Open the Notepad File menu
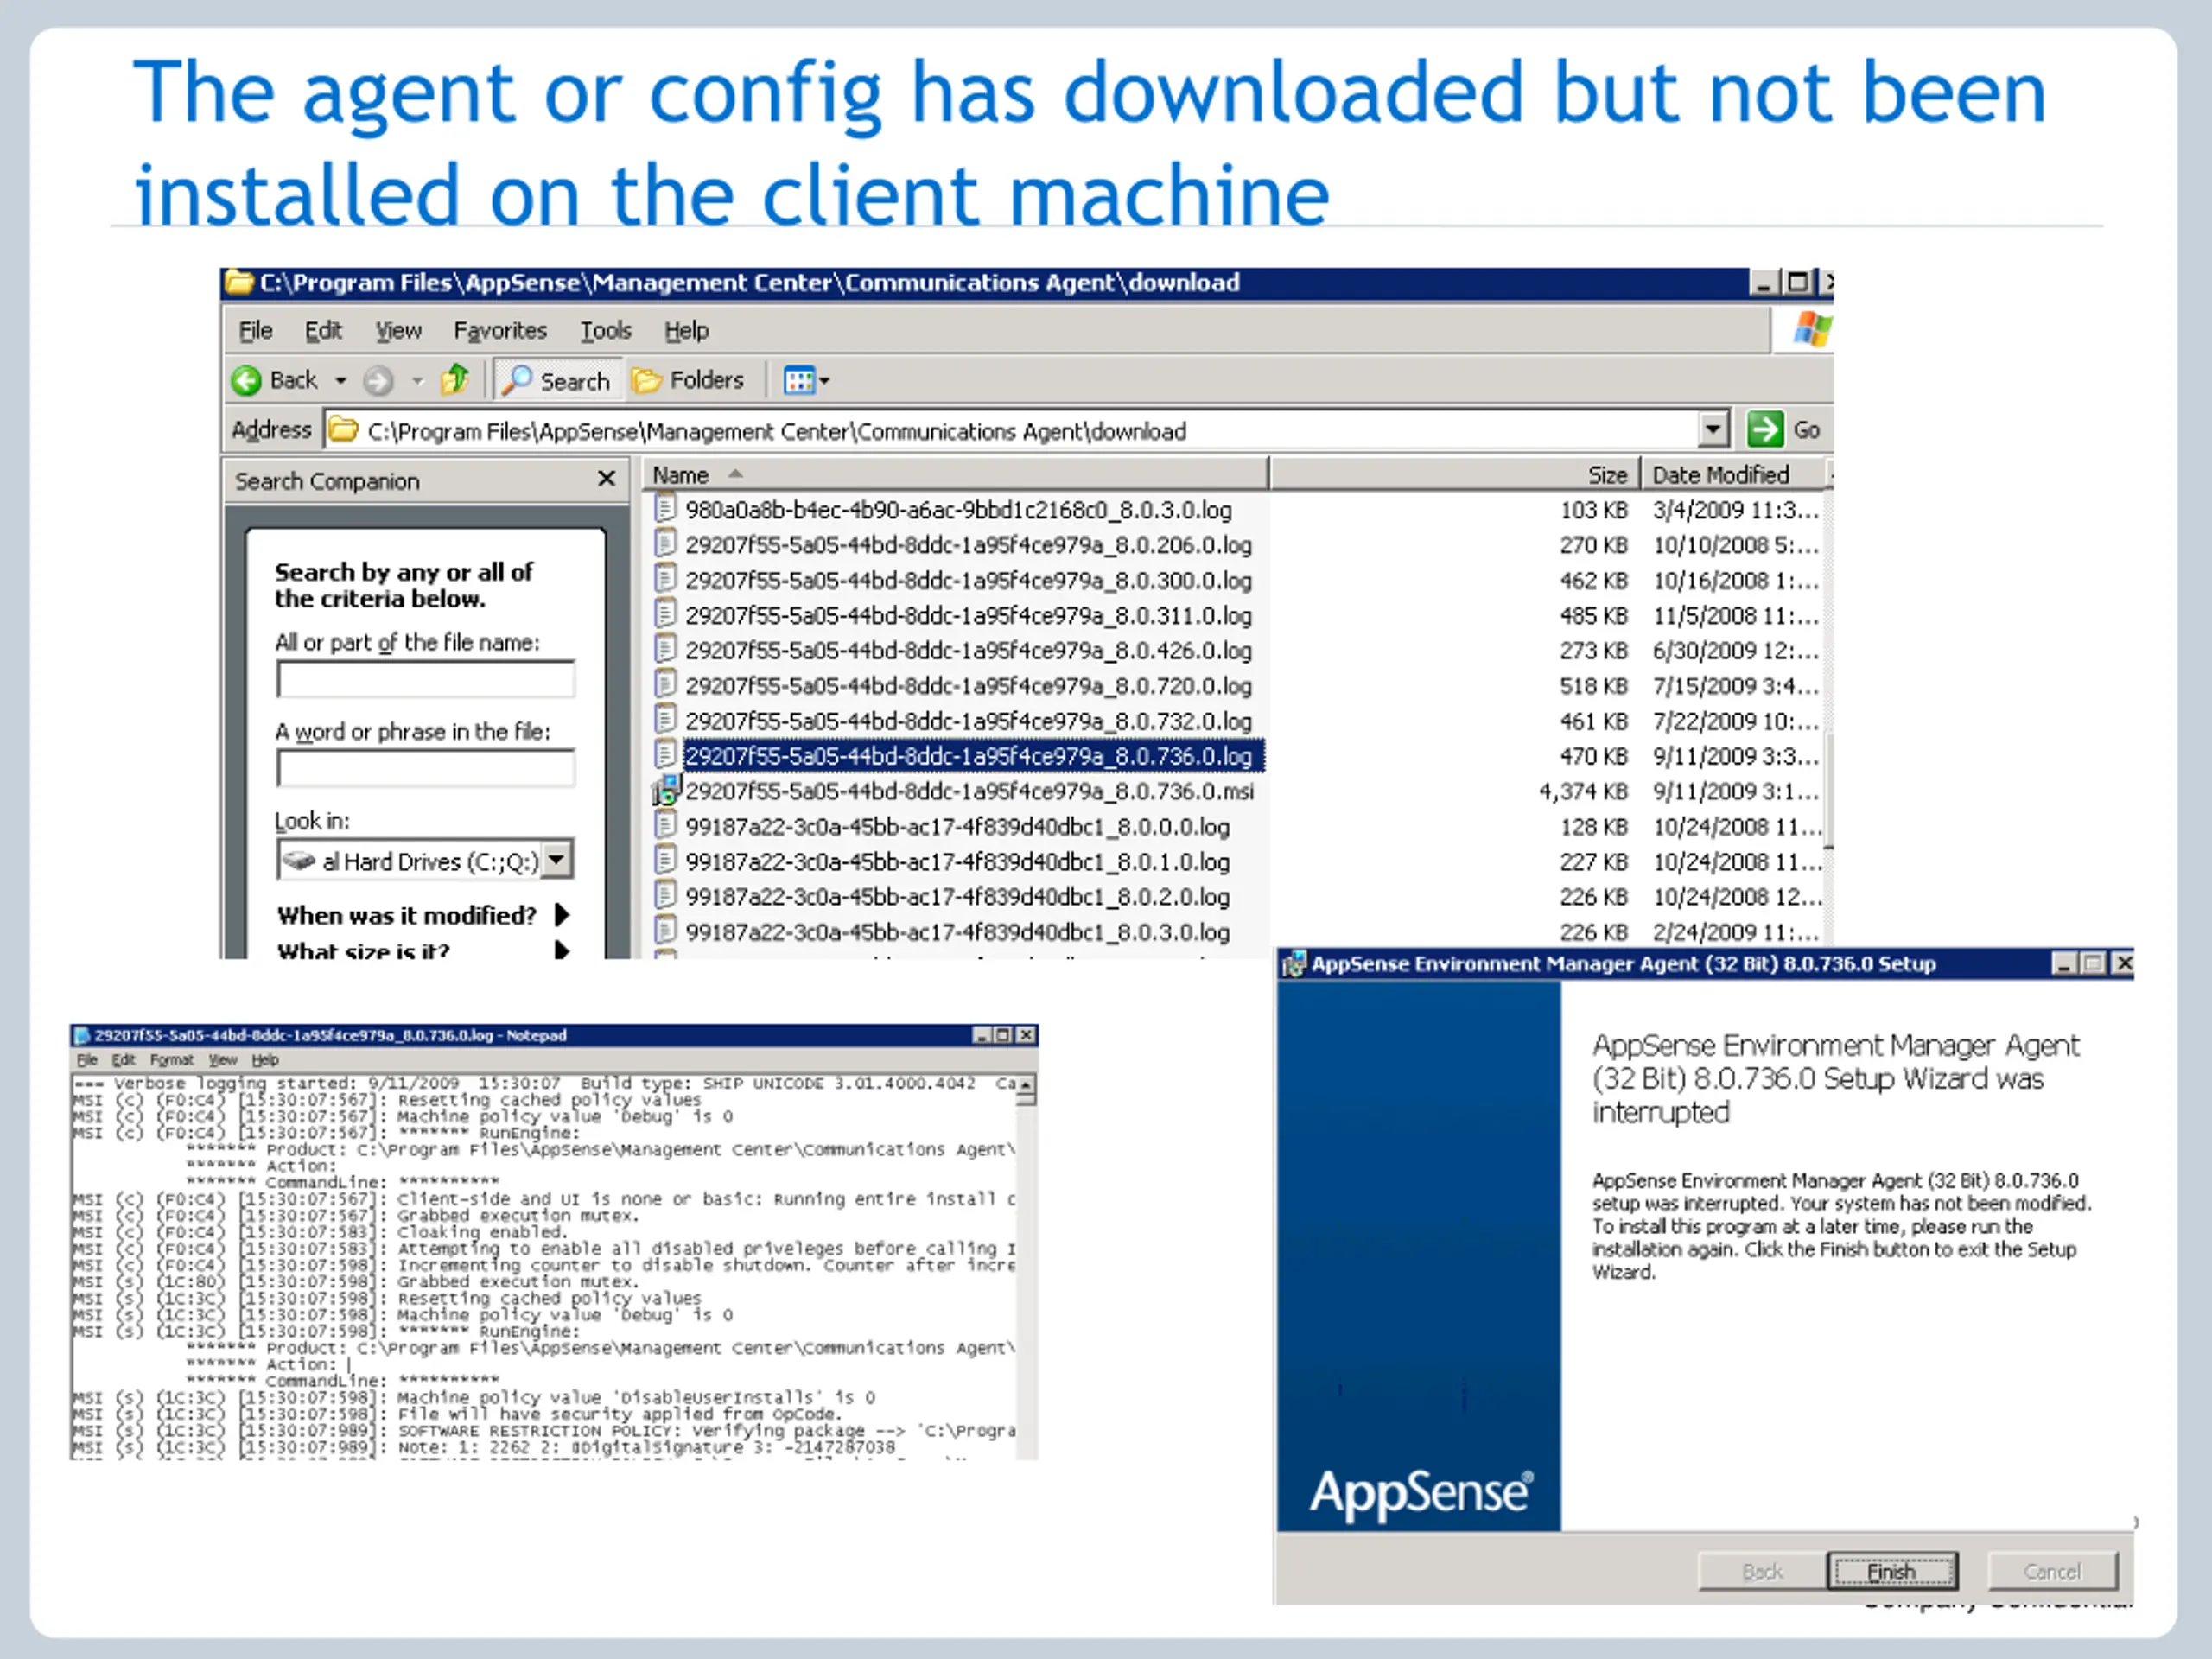Screen dimensions: 2212x1659 point(87,1060)
